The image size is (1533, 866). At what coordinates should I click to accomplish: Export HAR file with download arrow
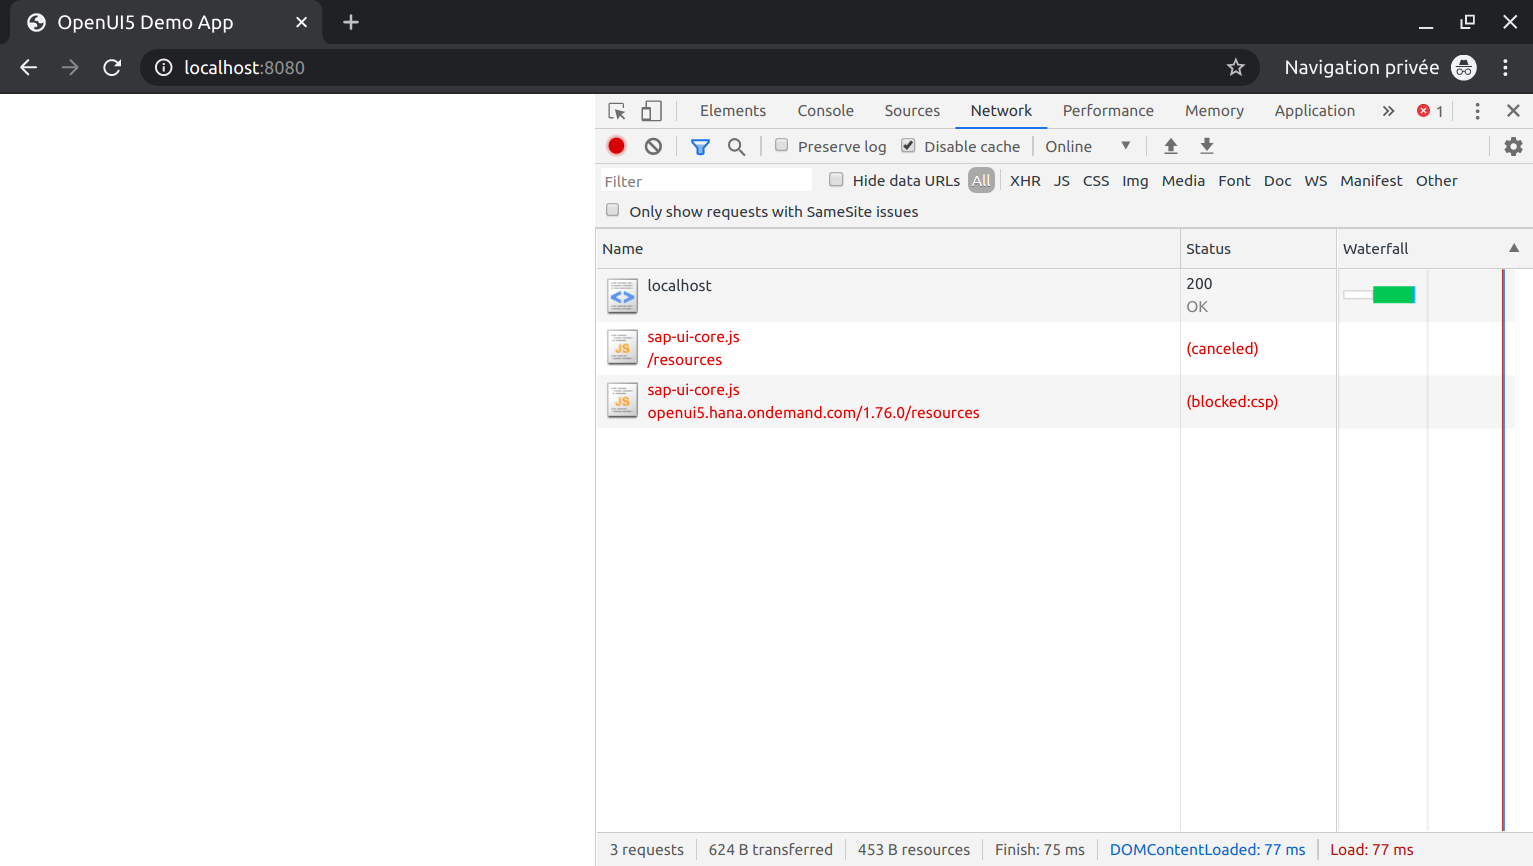[1207, 146]
